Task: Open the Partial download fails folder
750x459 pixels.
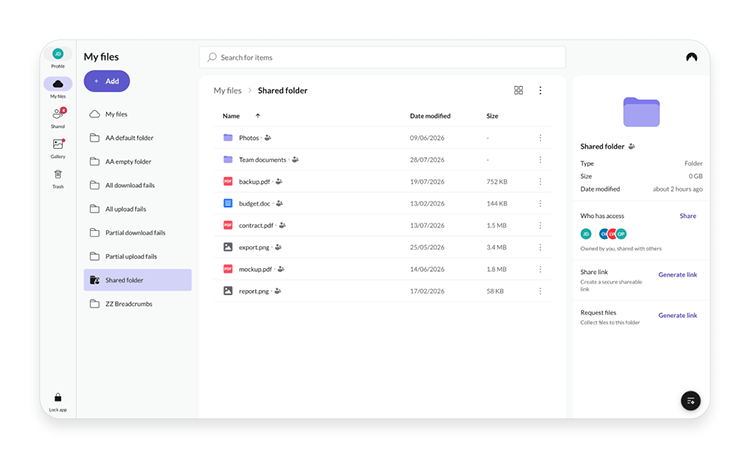Action: [x=138, y=233]
